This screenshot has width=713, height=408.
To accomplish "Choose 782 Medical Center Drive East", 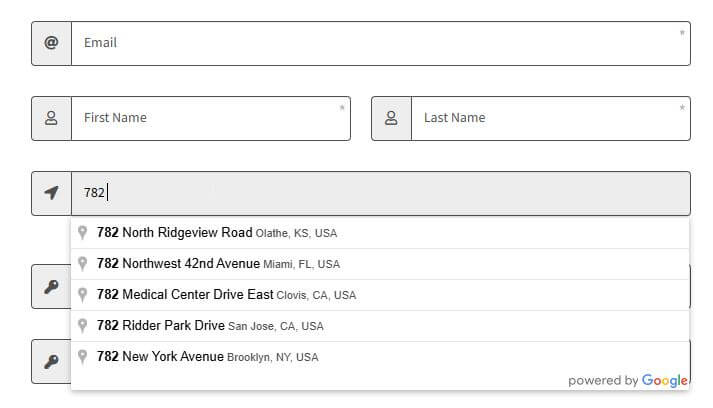I will [380, 295].
